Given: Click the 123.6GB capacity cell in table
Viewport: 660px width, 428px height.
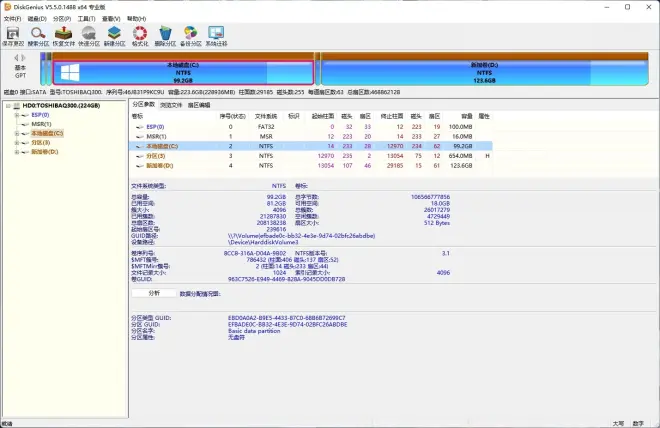Looking at the screenshot, I should click(x=461, y=166).
